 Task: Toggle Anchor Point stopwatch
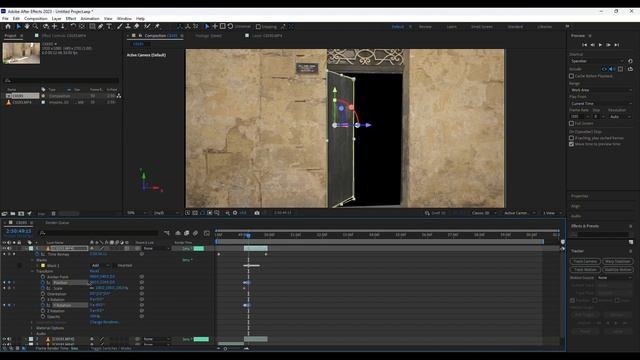coord(43,277)
